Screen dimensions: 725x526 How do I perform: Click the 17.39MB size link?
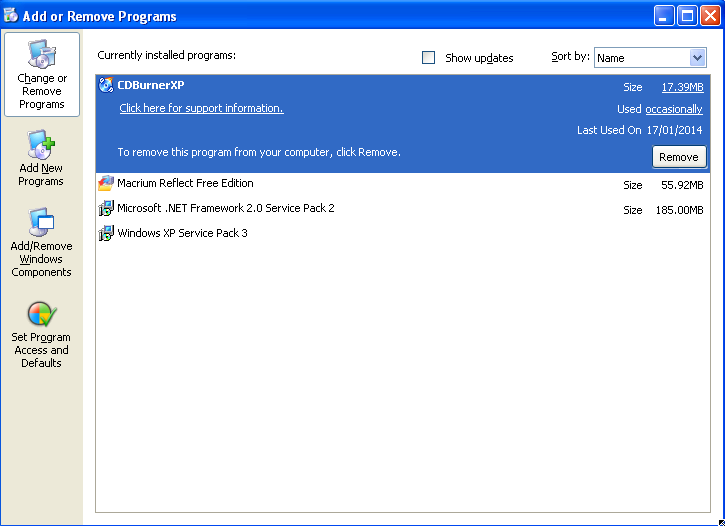682,87
